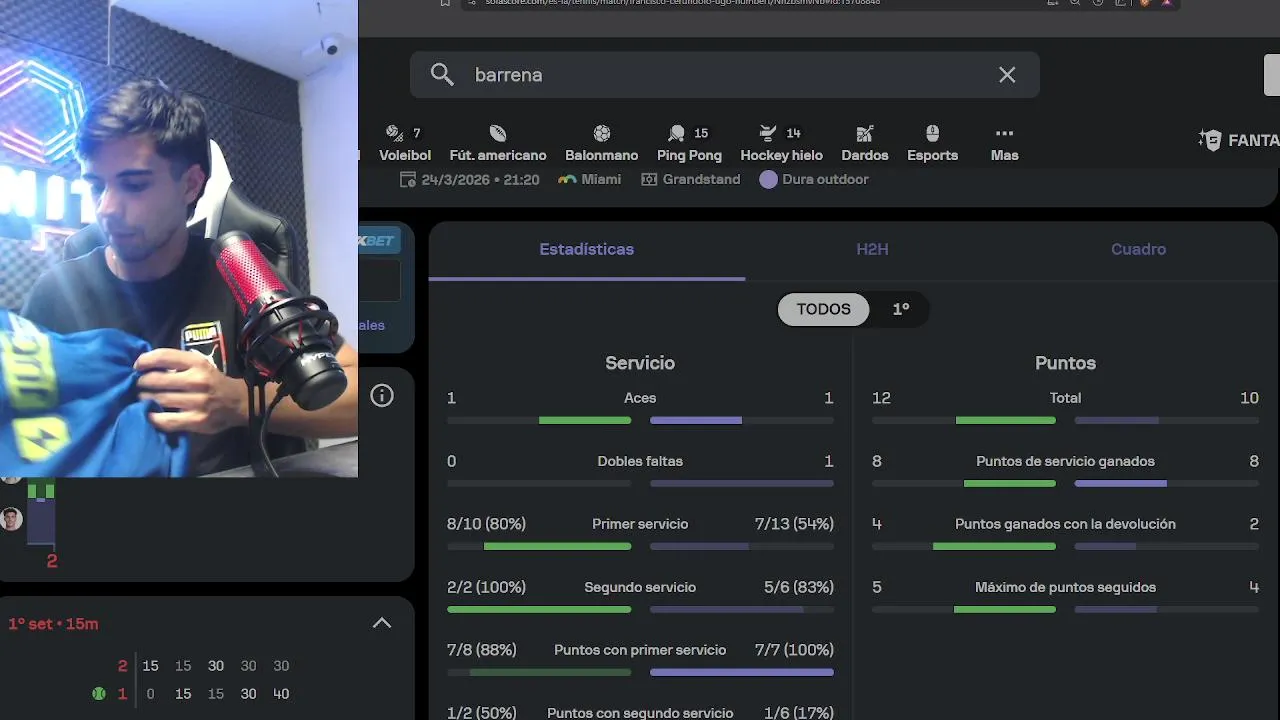Click the green Segundo servicio progress bar
1280x720 pixels.
pos(539,609)
